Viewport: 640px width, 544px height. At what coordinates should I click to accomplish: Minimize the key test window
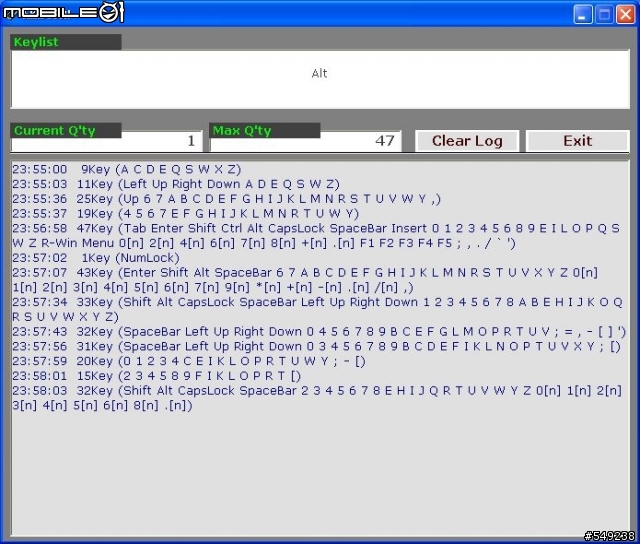pos(582,15)
